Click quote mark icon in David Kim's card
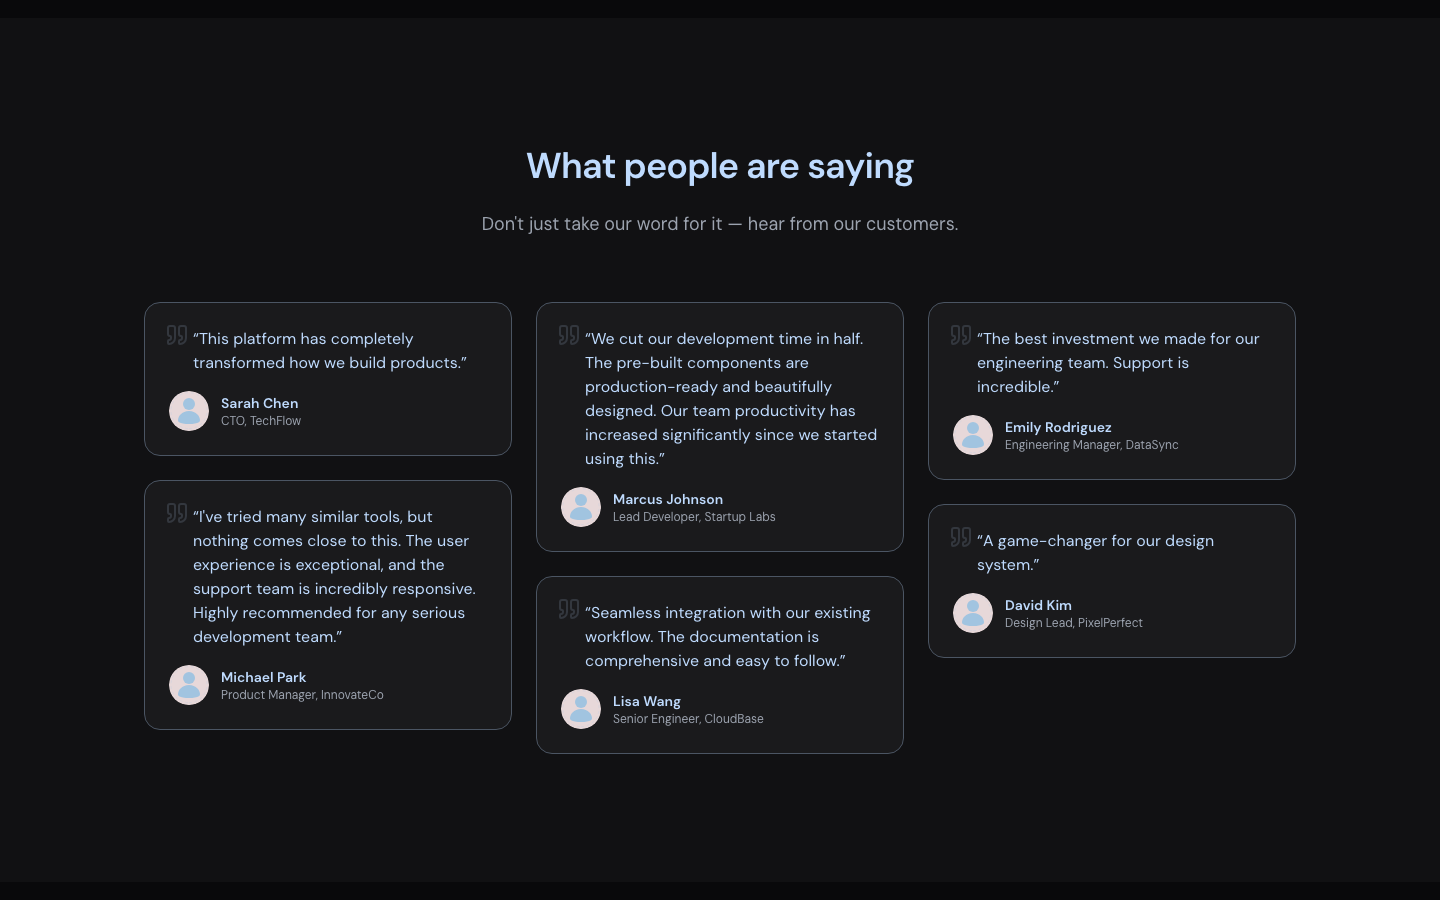Image resolution: width=1440 pixels, height=900 pixels. pos(961,537)
